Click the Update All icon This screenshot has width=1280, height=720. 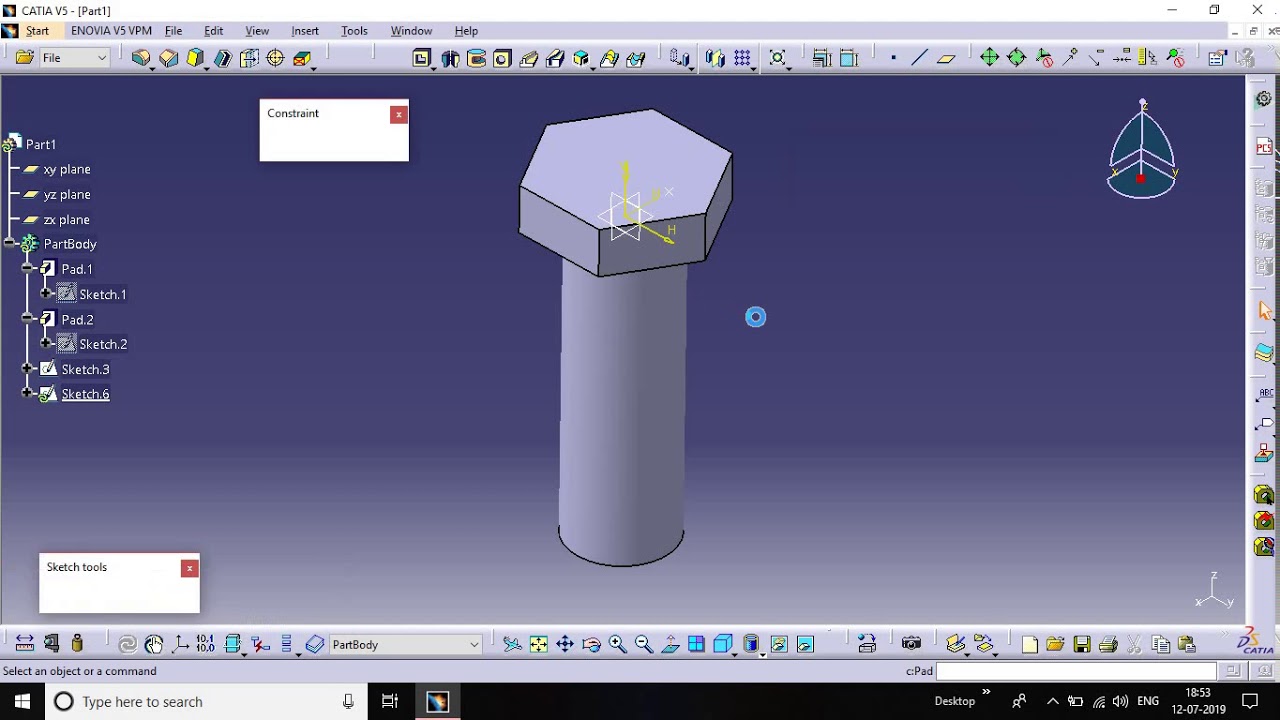[127, 644]
